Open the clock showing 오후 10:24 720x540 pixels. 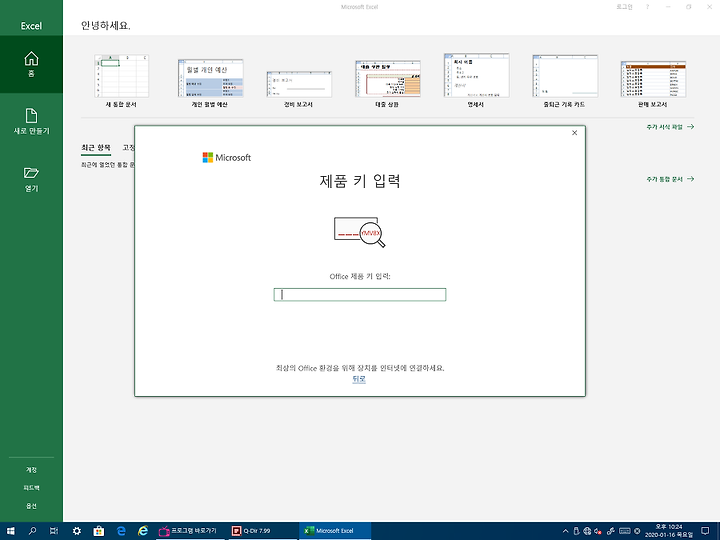[669, 531]
